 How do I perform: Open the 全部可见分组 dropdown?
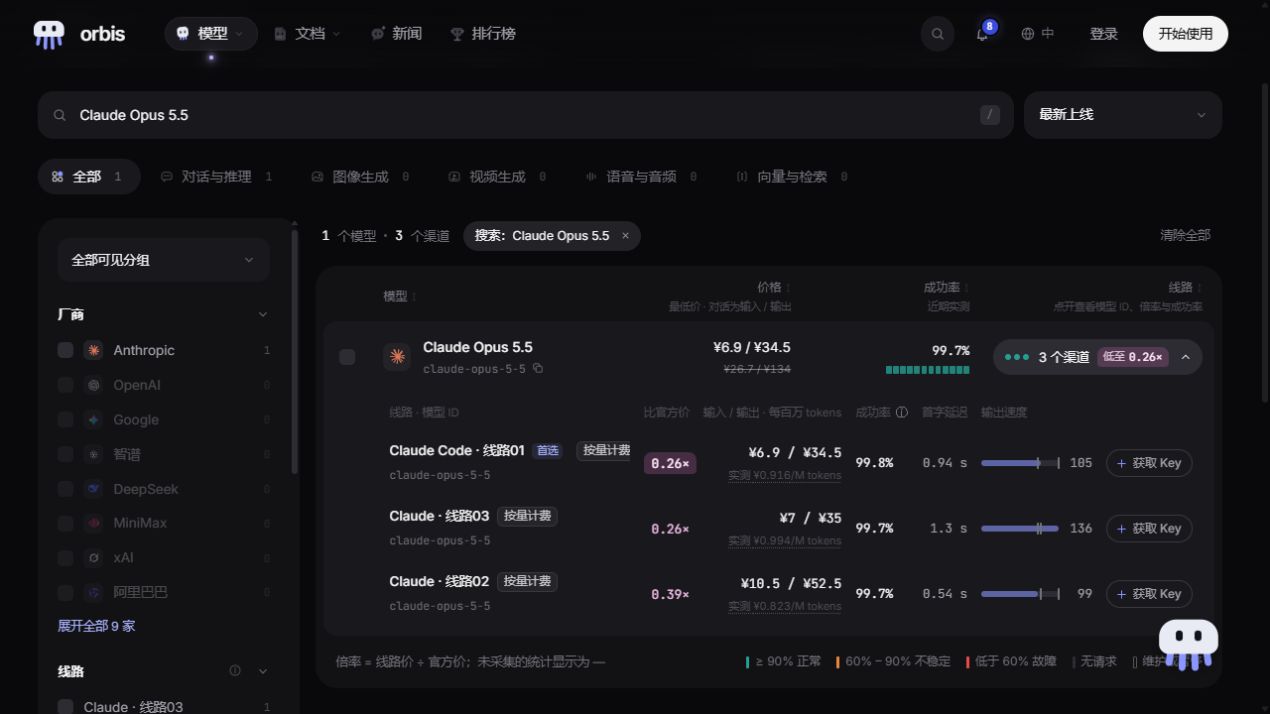tap(163, 260)
